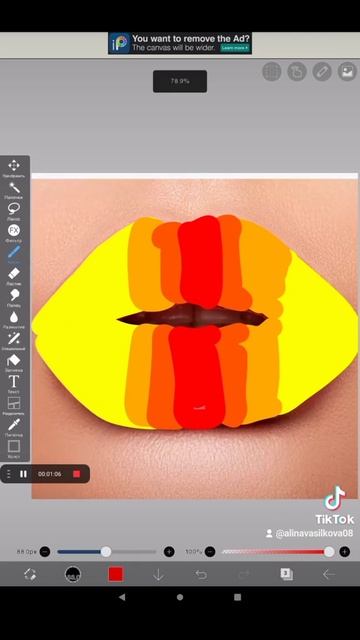Undo the last stroke

point(201,575)
